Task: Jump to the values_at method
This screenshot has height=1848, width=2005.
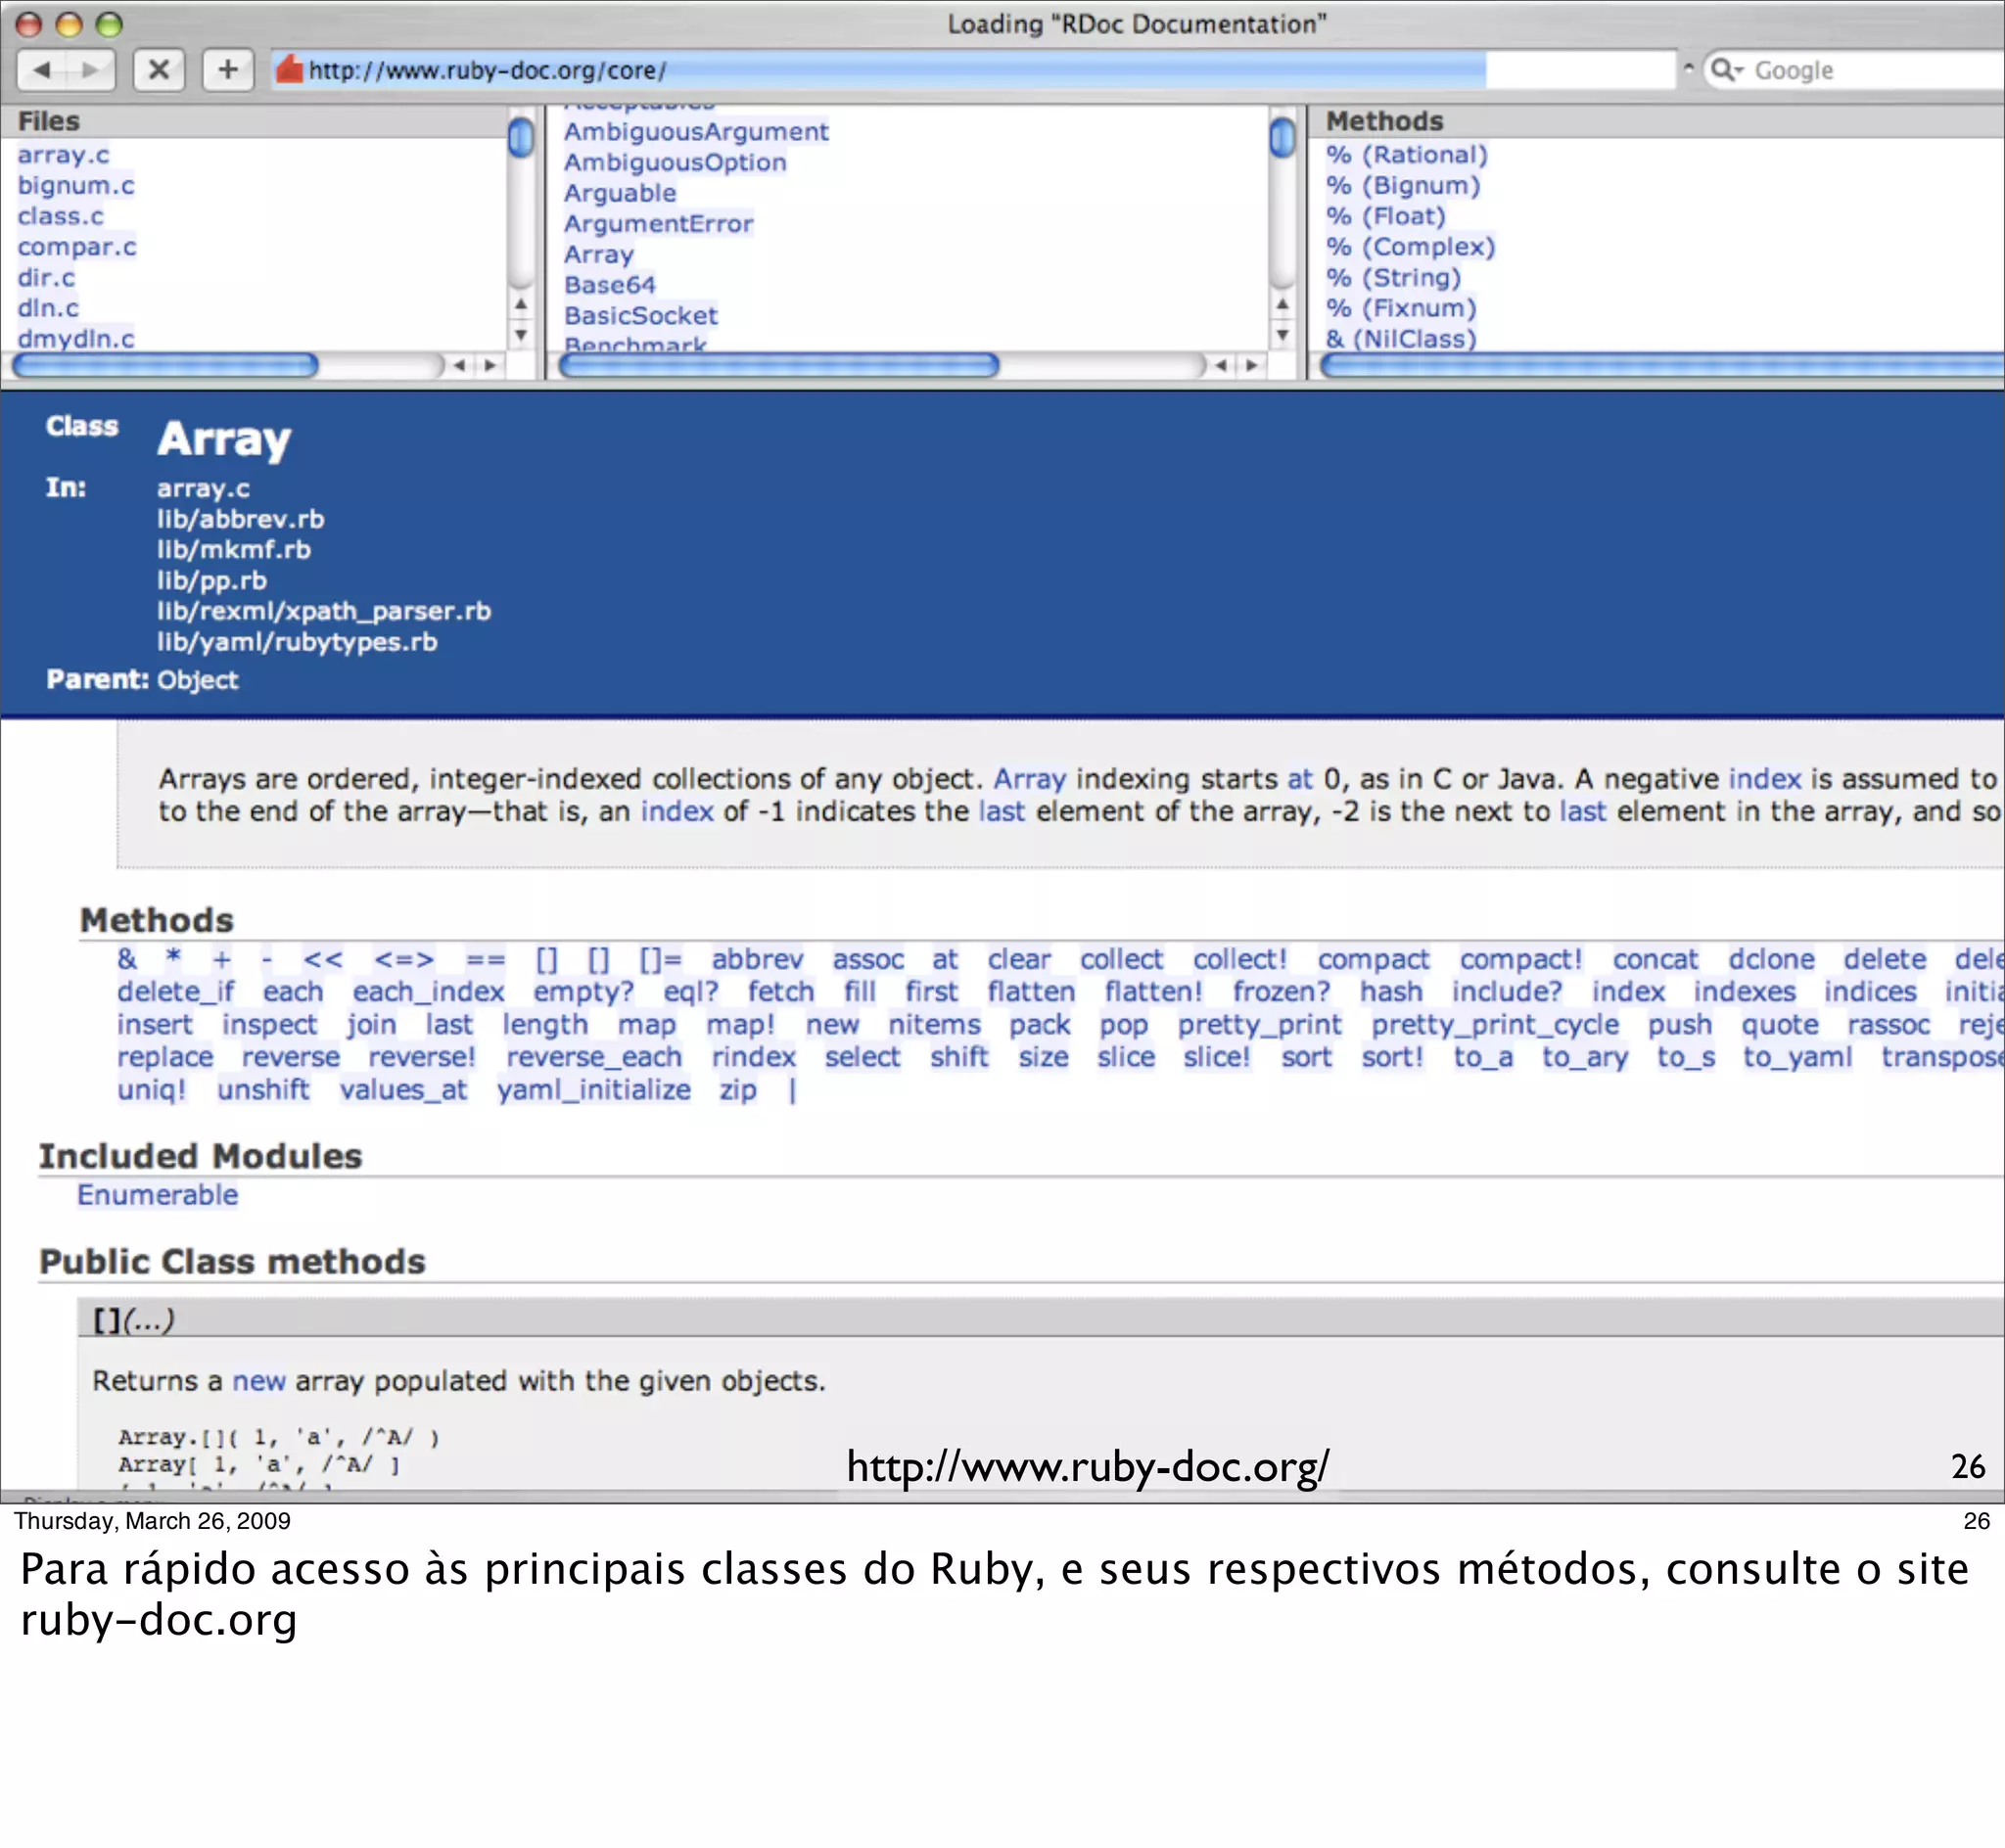Action: click(403, 1090)
